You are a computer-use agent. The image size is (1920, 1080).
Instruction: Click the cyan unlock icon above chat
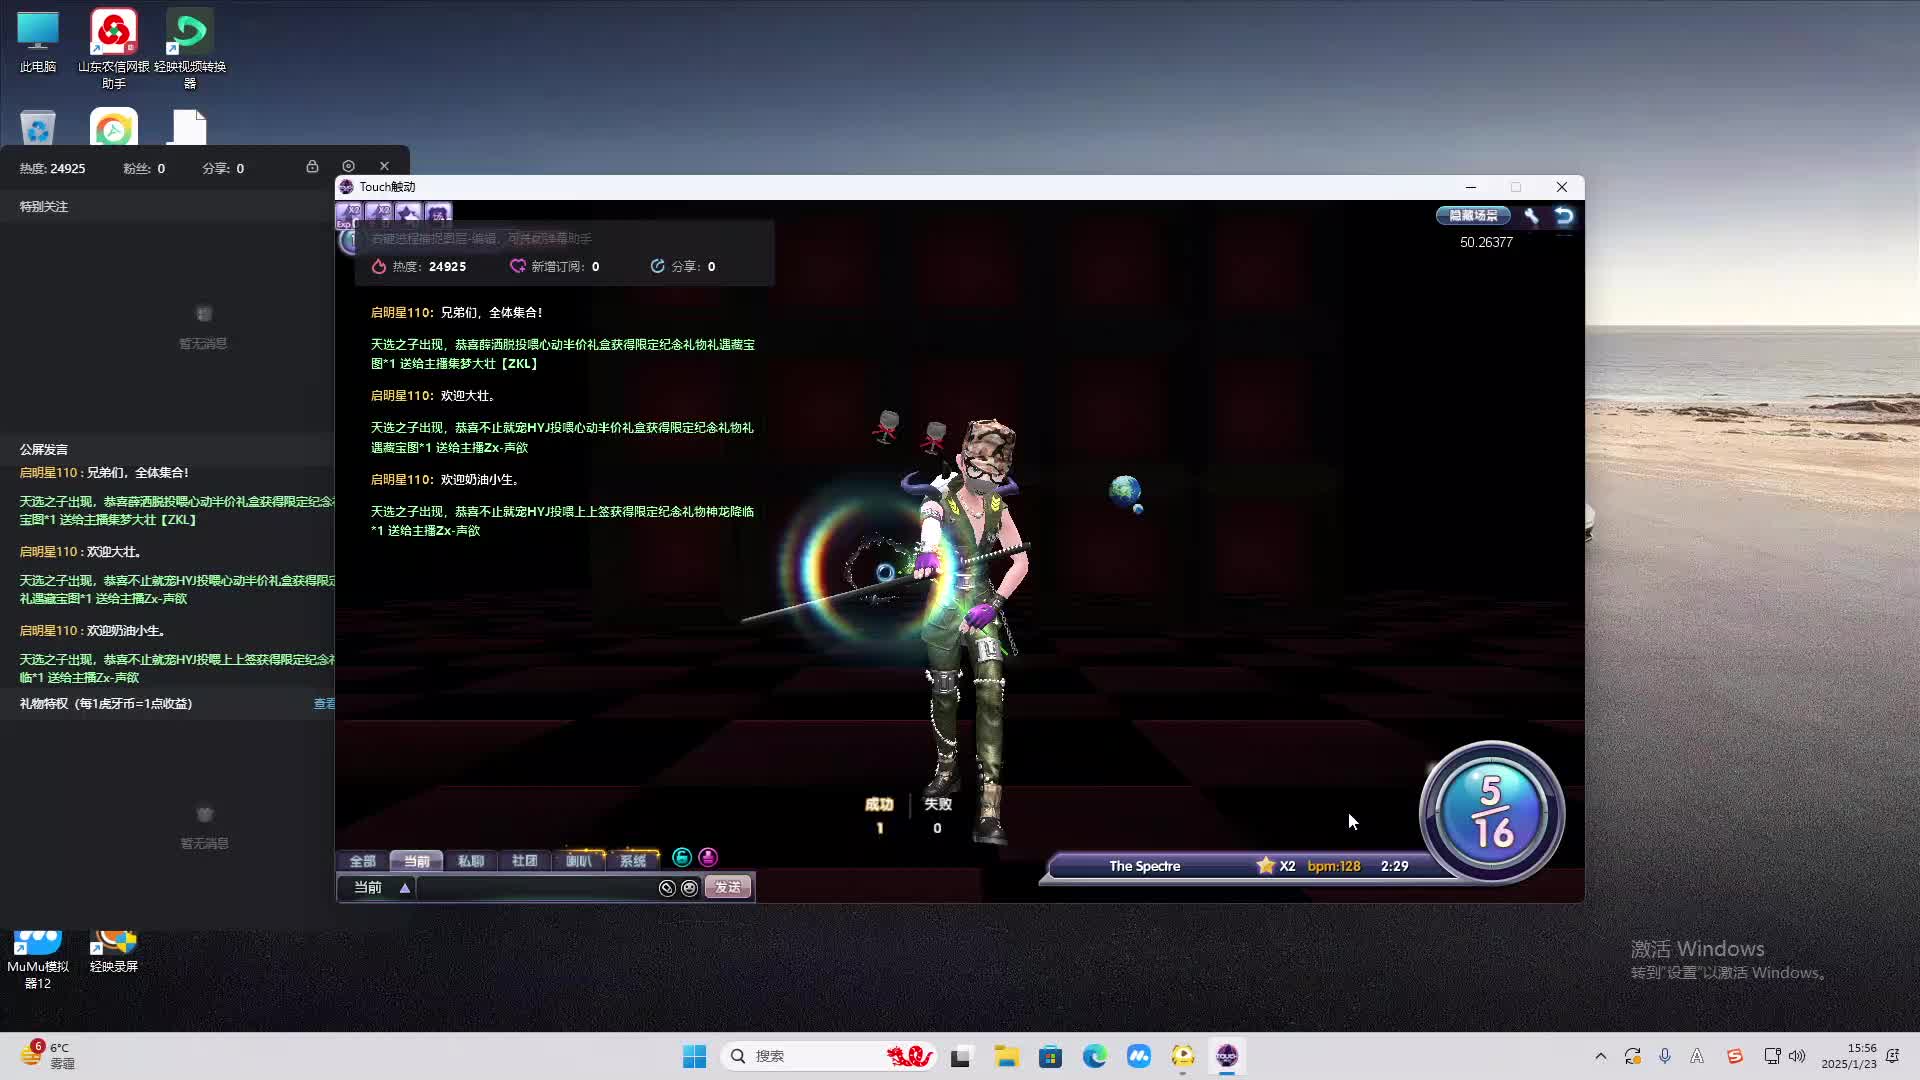pos(682,857)
